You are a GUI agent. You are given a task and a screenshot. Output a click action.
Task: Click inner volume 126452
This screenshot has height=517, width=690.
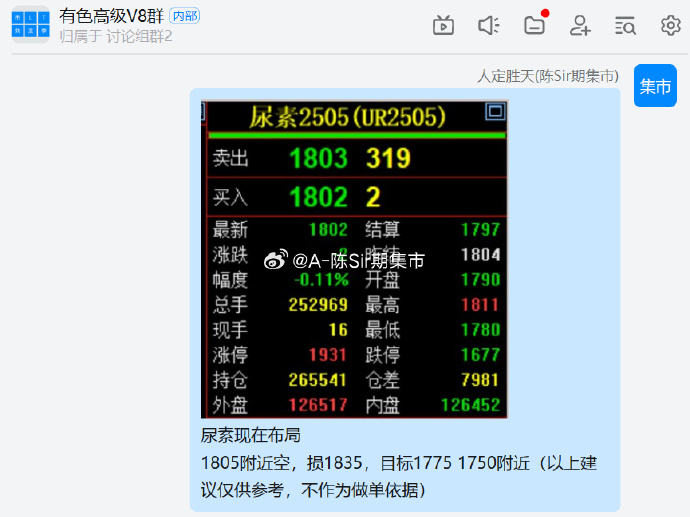coord(471,405)
